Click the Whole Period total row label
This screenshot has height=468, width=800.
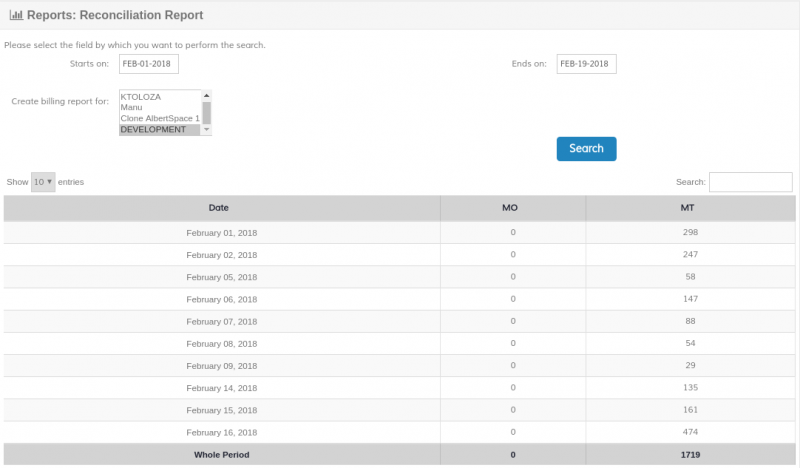[x=222, y=455]
